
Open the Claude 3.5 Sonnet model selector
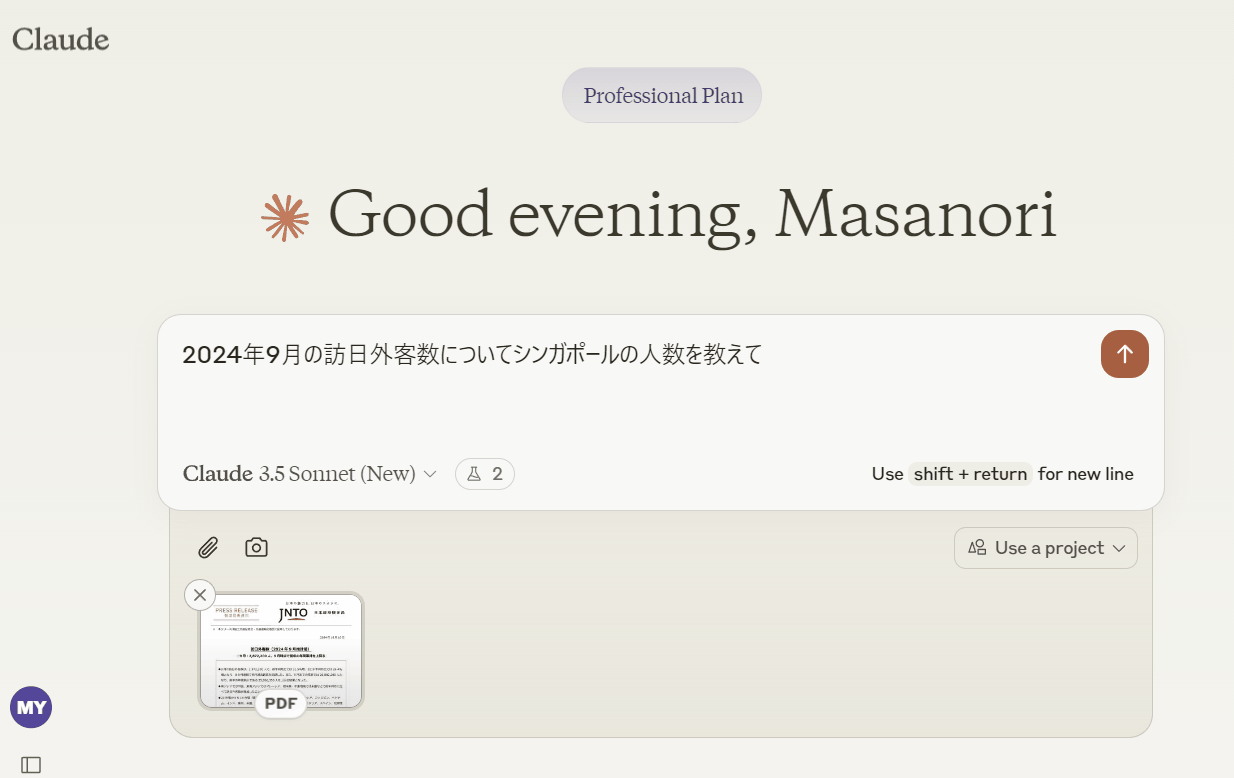tap(310, 474)
